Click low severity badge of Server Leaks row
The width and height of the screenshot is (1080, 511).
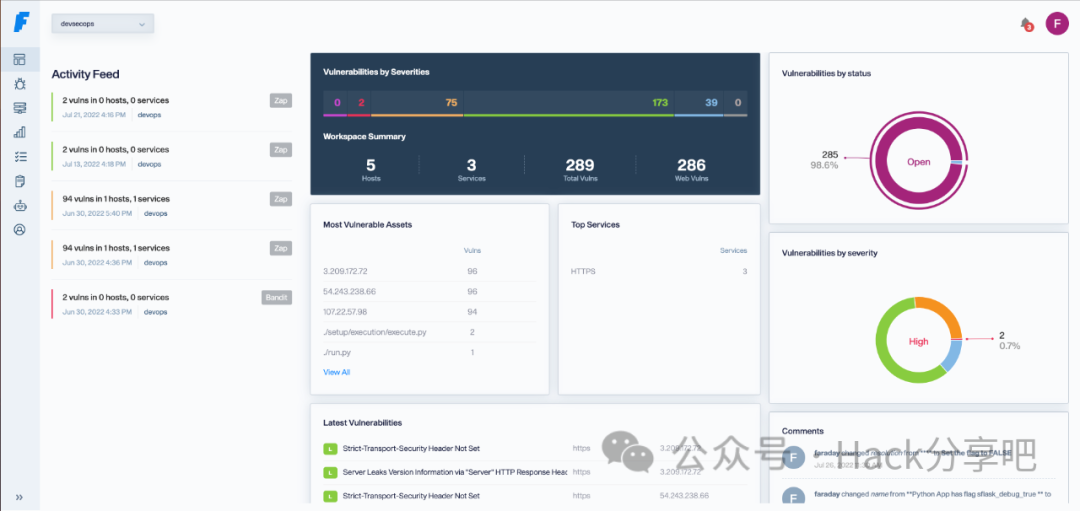(x=330, y=472)
